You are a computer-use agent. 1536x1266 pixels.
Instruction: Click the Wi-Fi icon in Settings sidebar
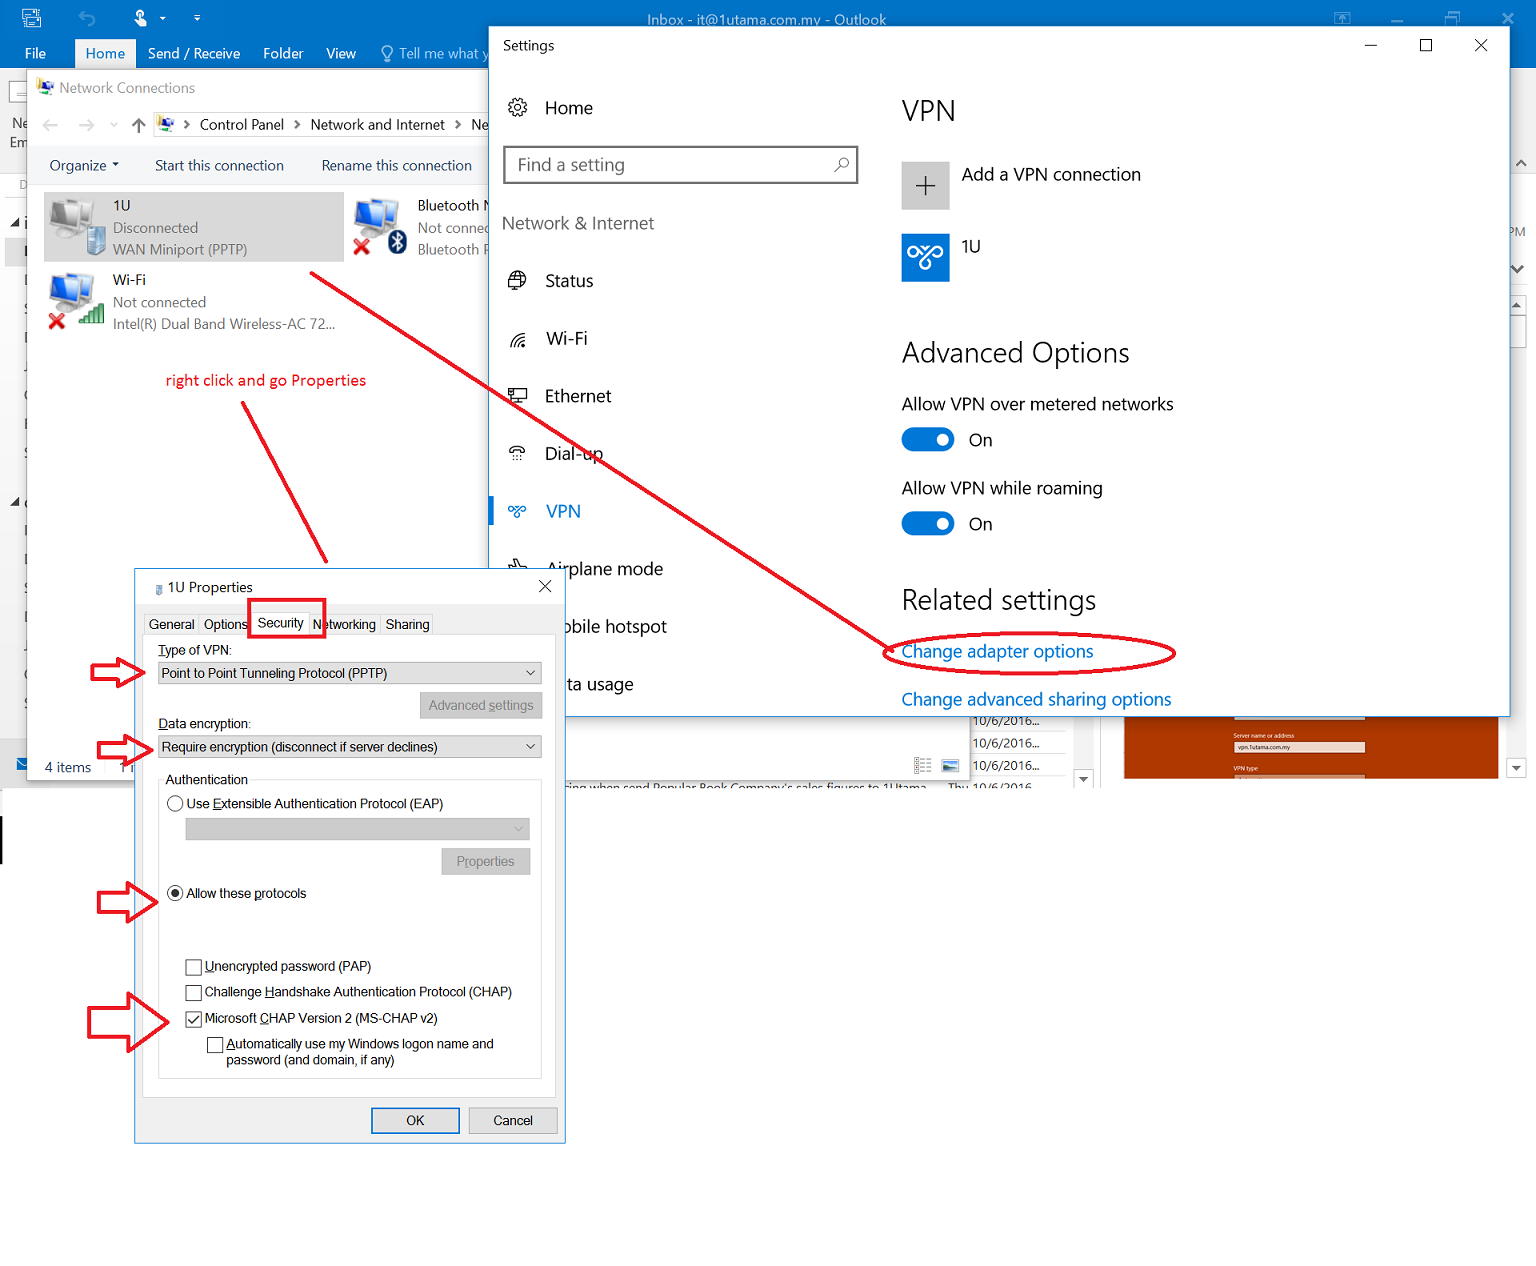[517, 339]
